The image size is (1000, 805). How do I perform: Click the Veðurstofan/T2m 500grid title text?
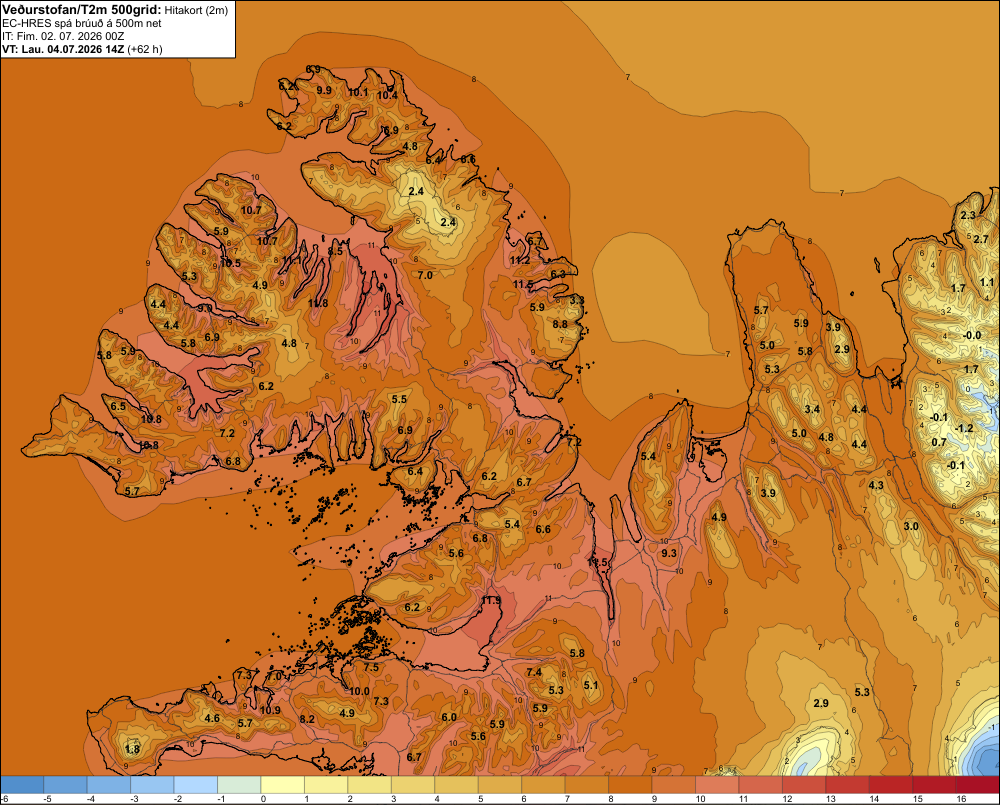click(81, 10)
